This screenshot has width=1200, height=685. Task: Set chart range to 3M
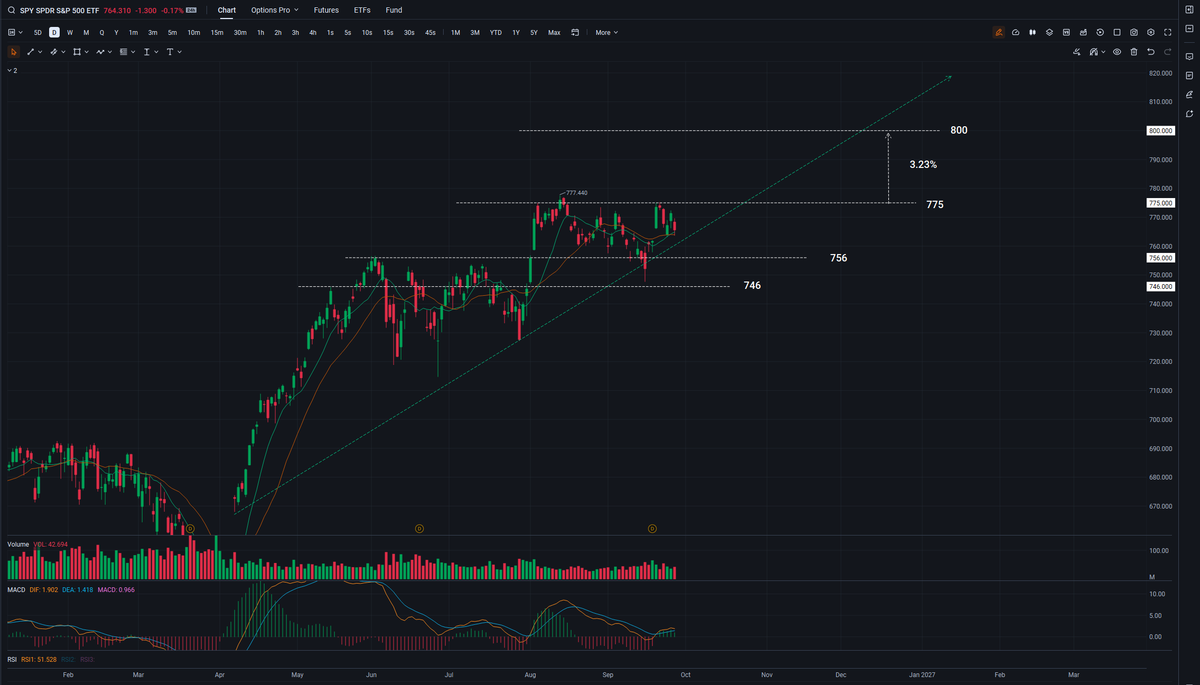475,32
